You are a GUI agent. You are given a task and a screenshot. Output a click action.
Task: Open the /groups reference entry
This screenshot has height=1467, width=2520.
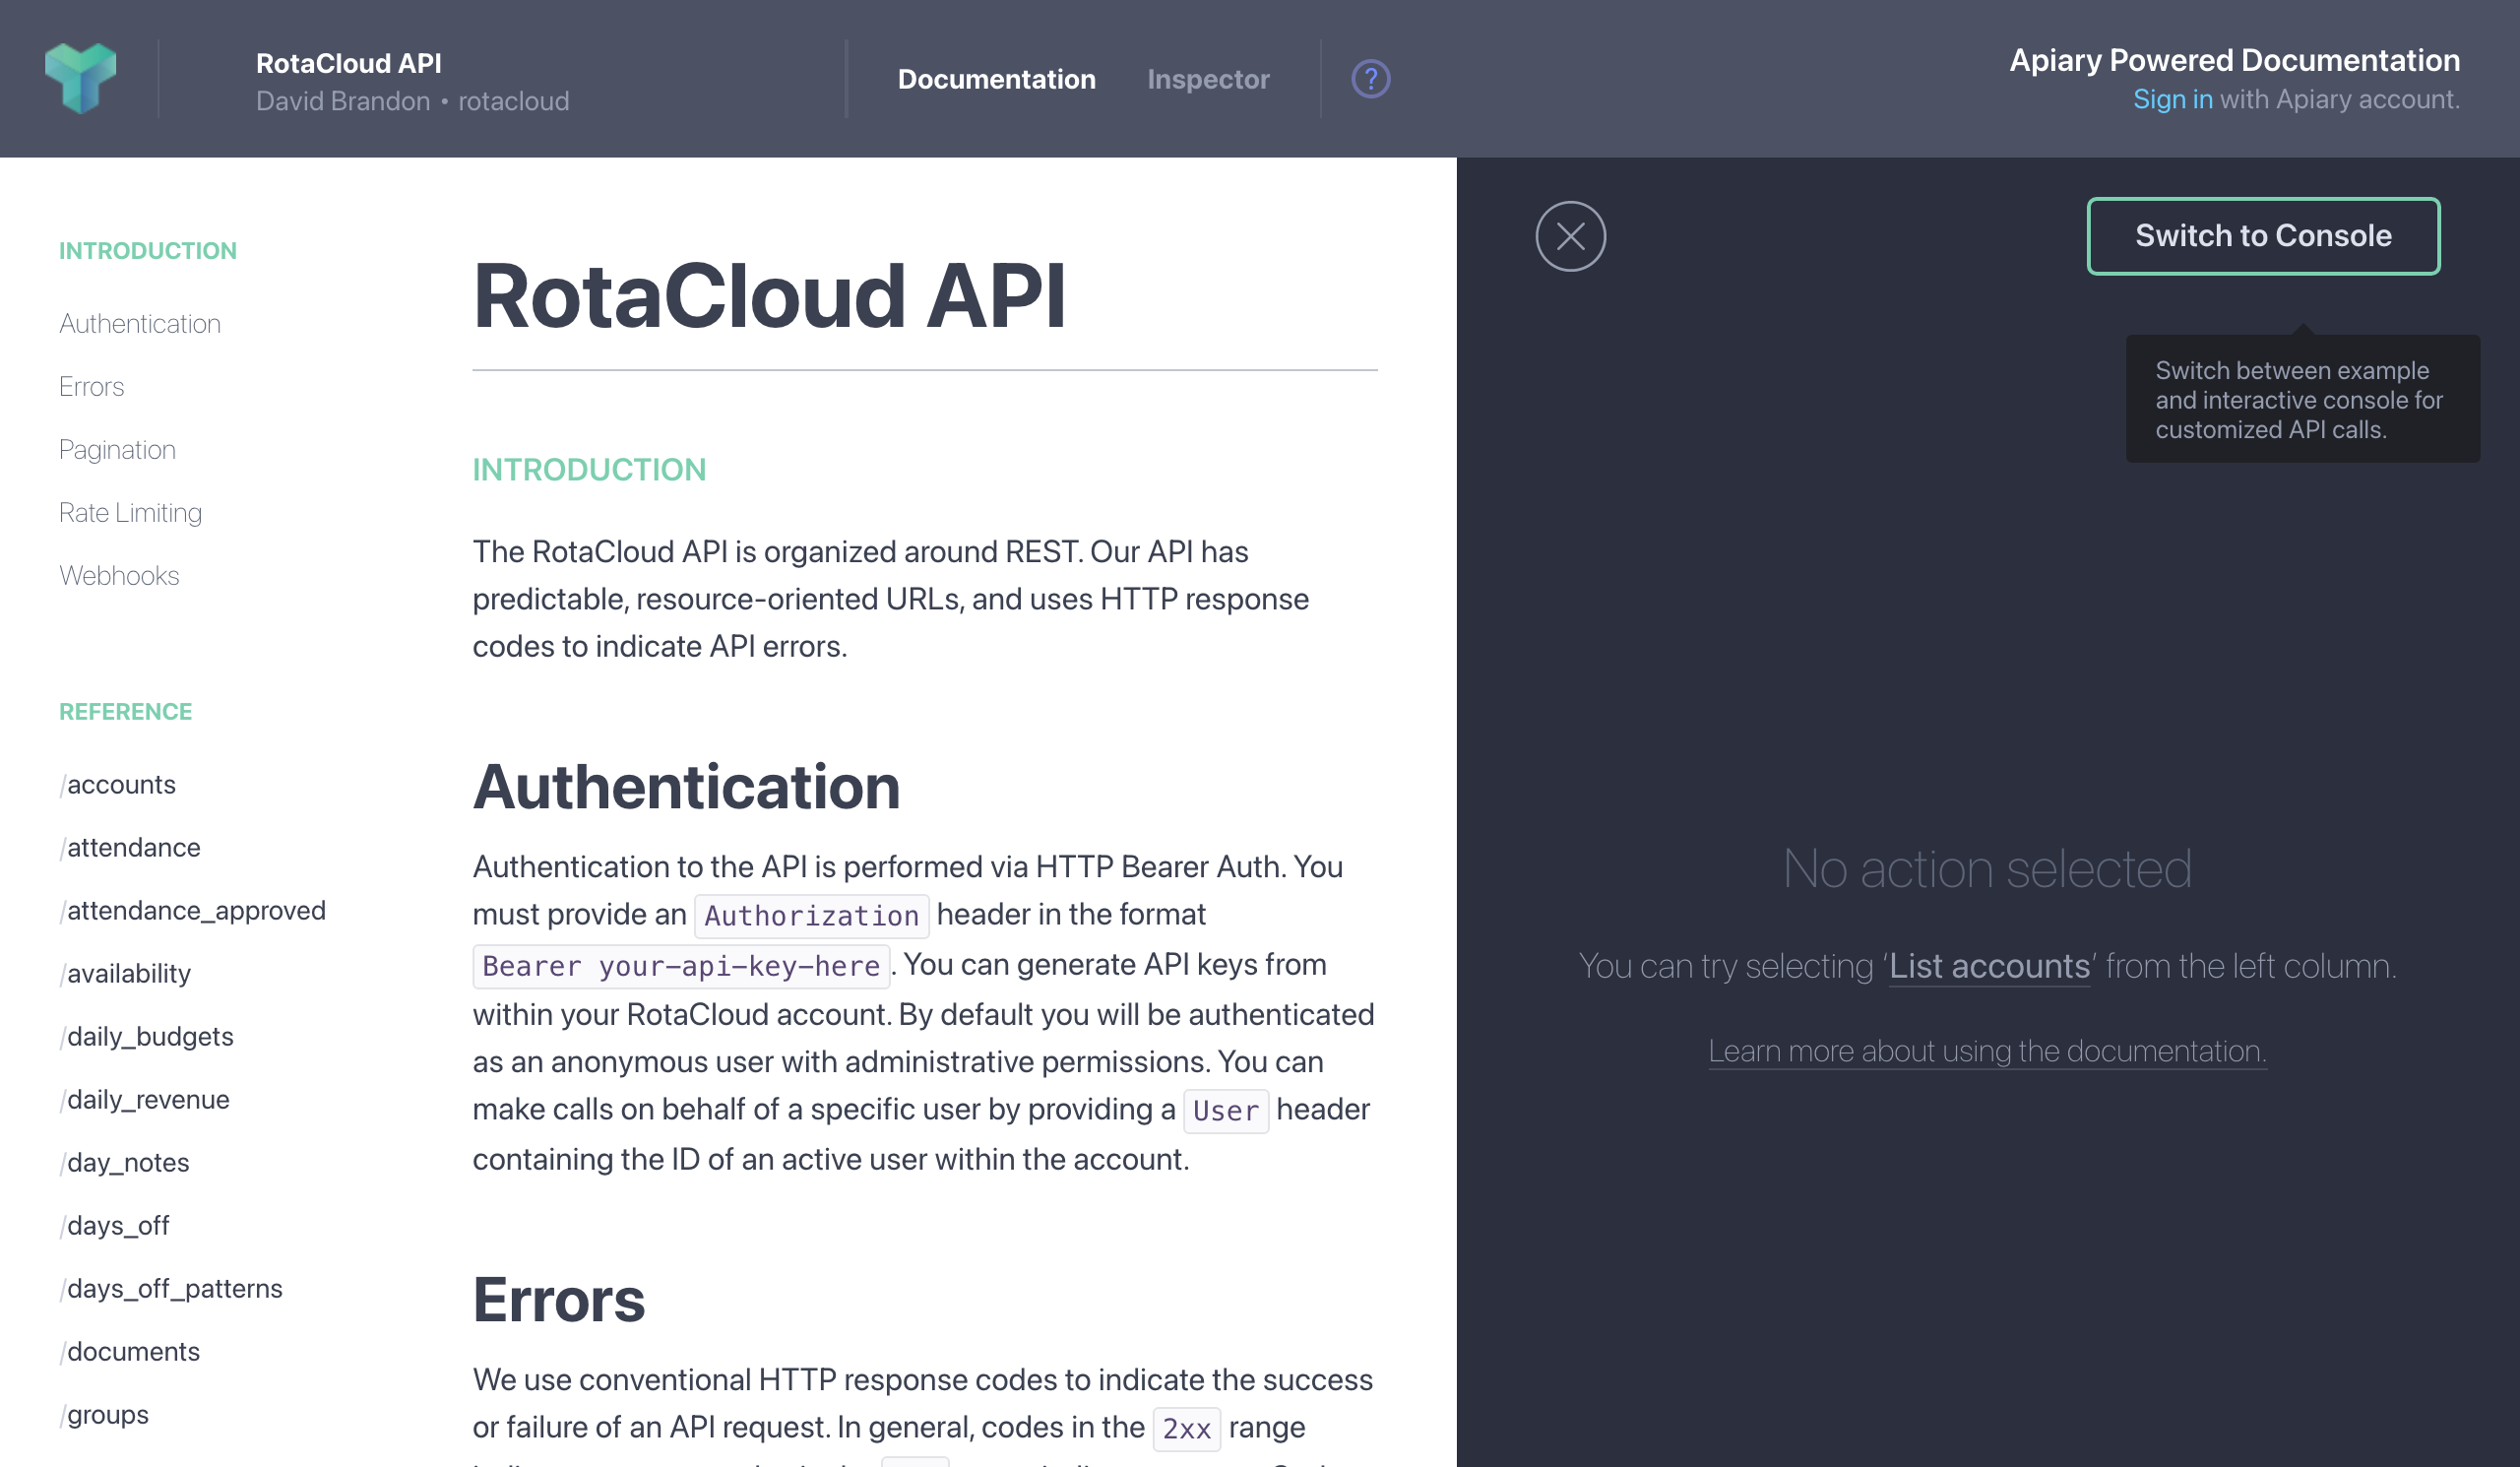point(104,1414)
